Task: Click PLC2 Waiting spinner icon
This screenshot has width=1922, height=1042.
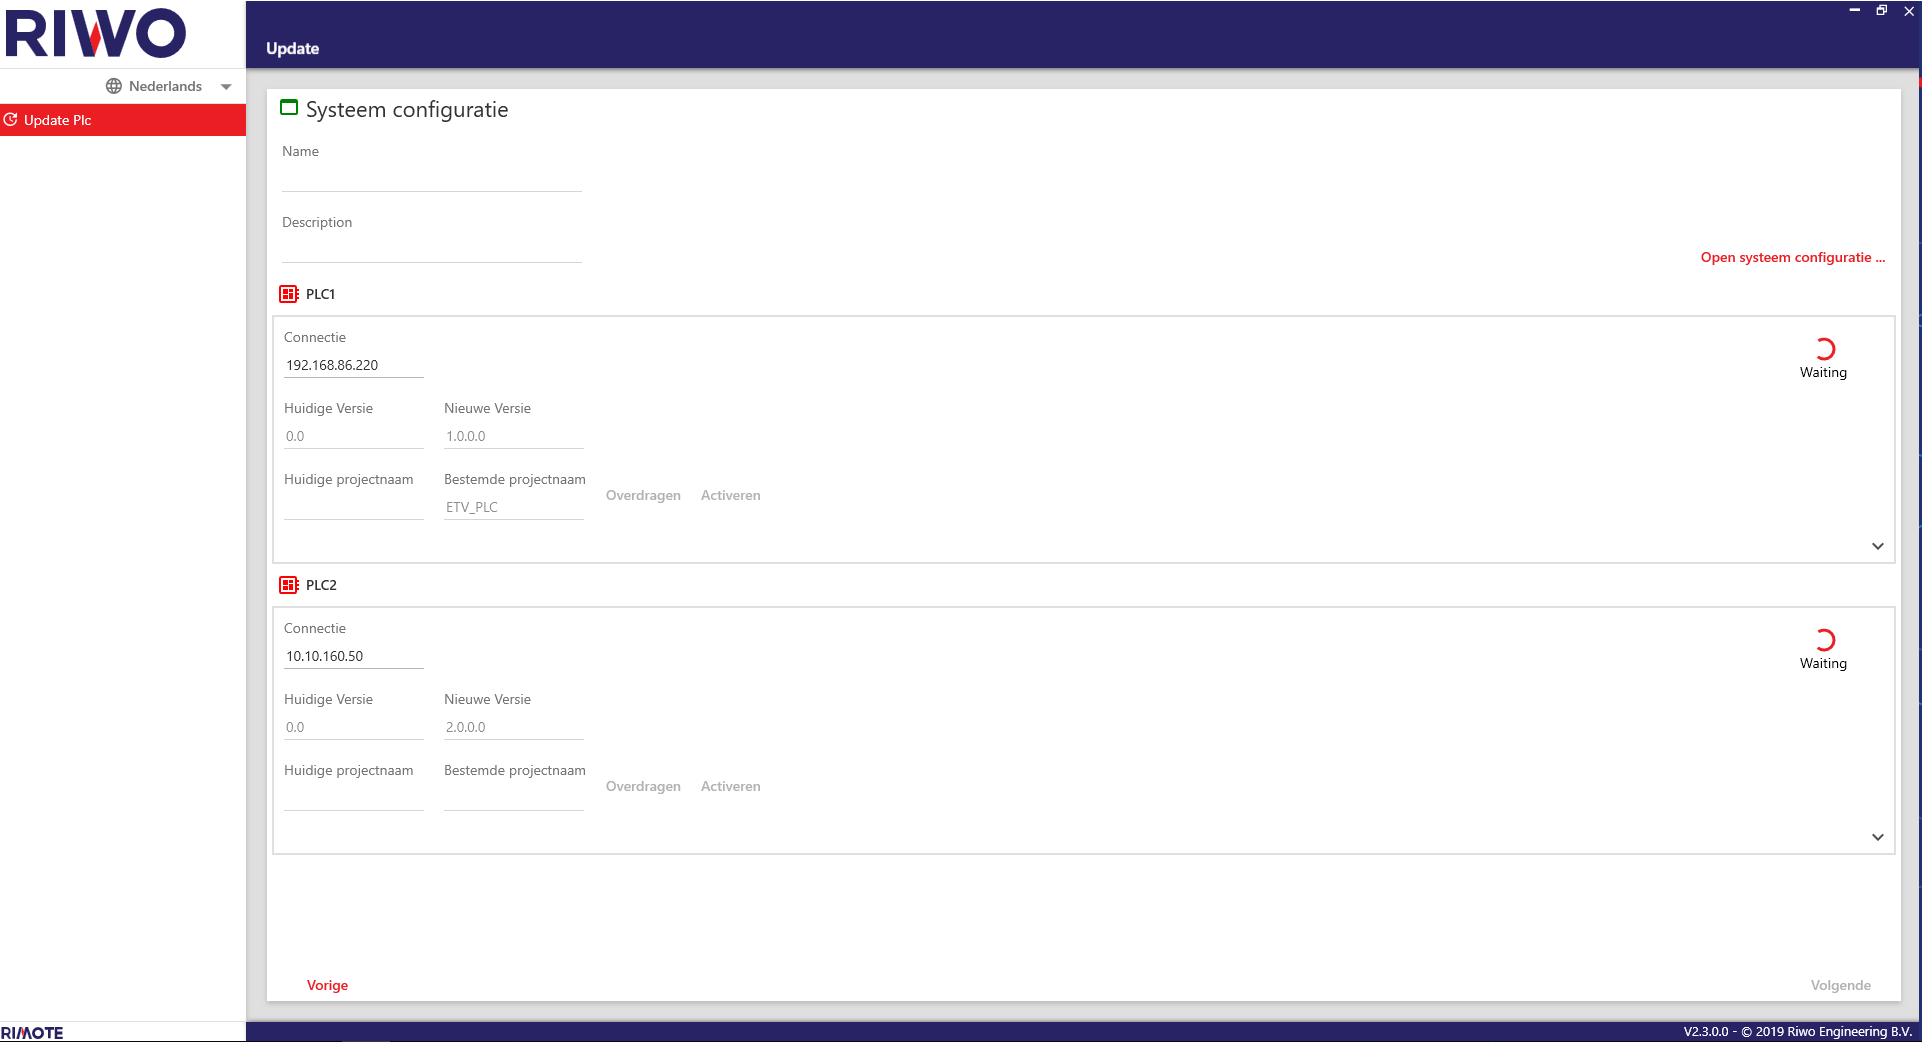Action: (1825, 640)
